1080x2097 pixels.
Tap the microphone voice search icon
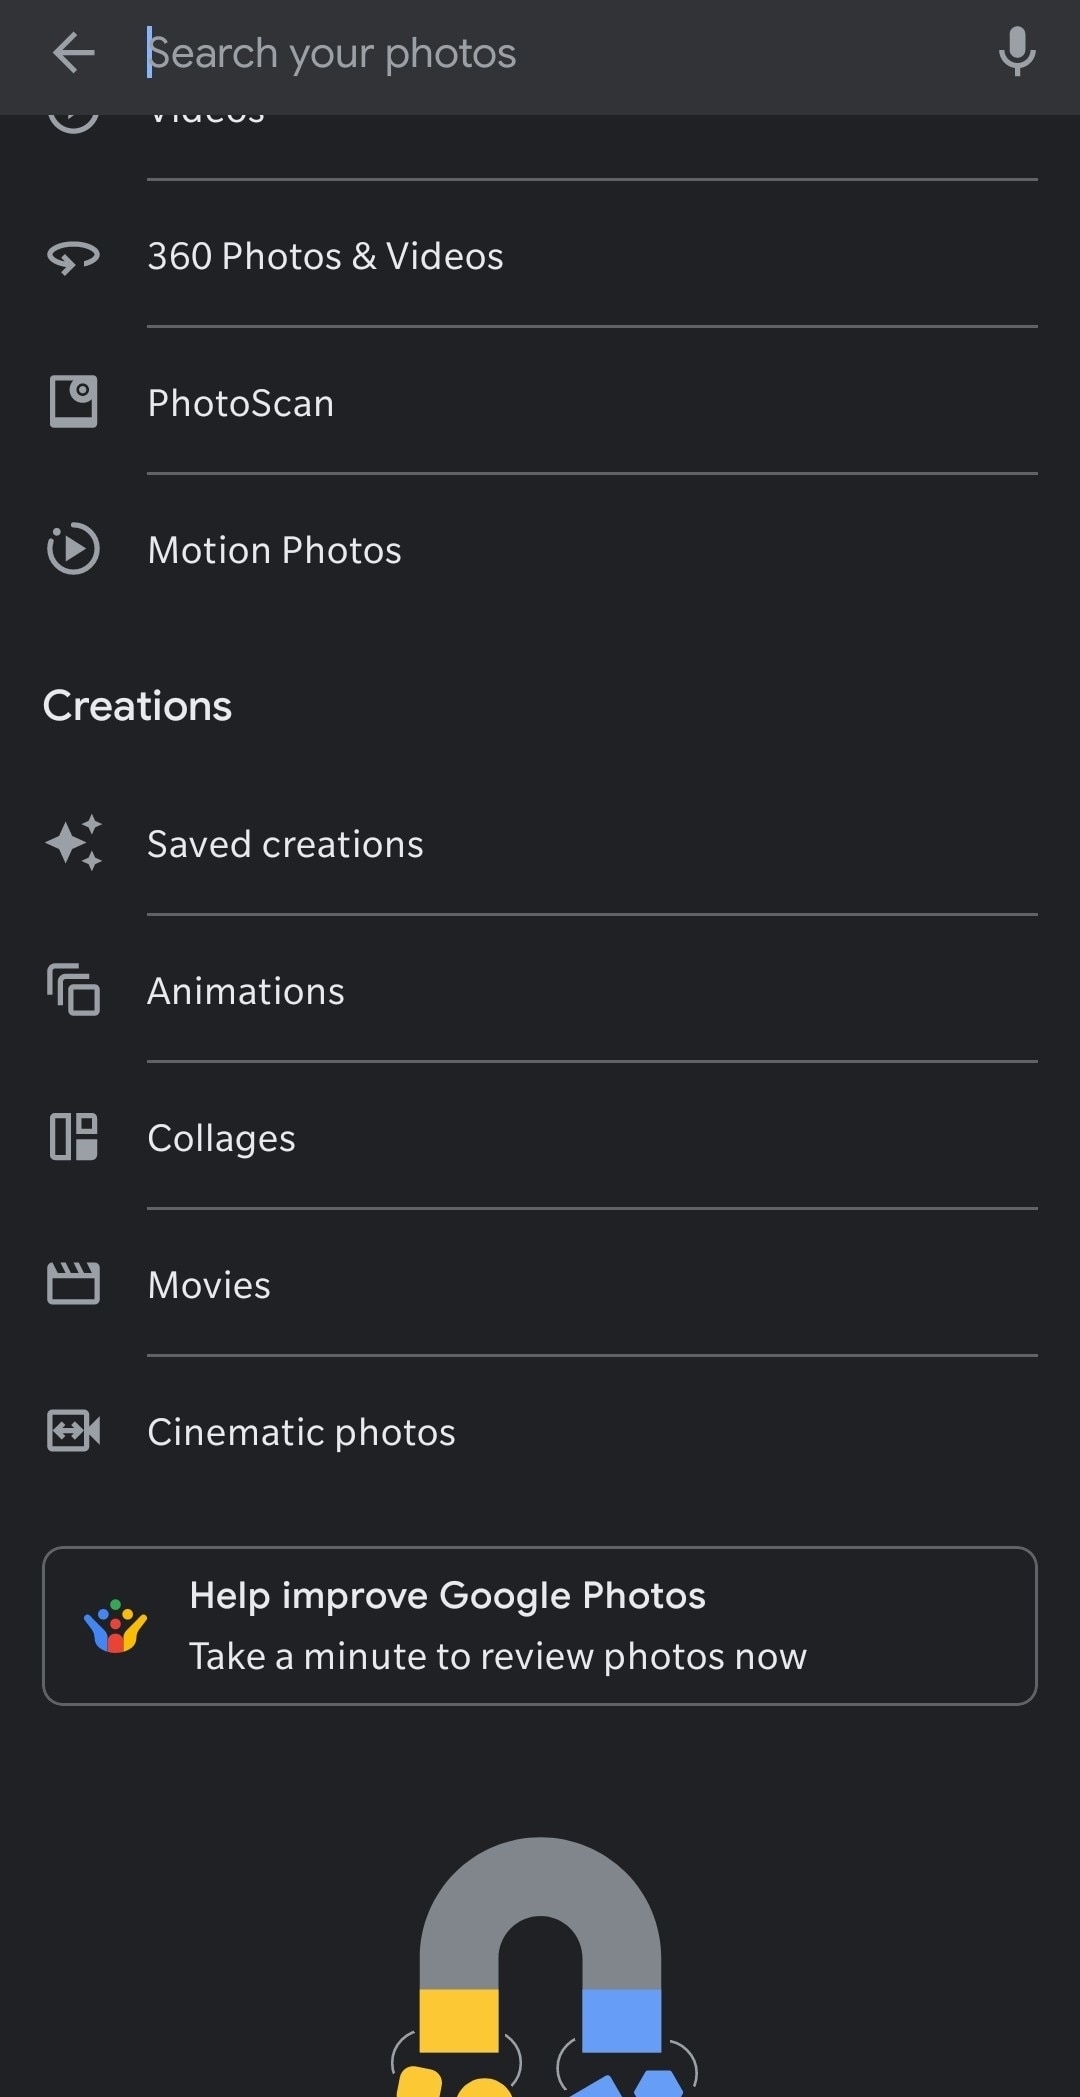coord(1016,53)
